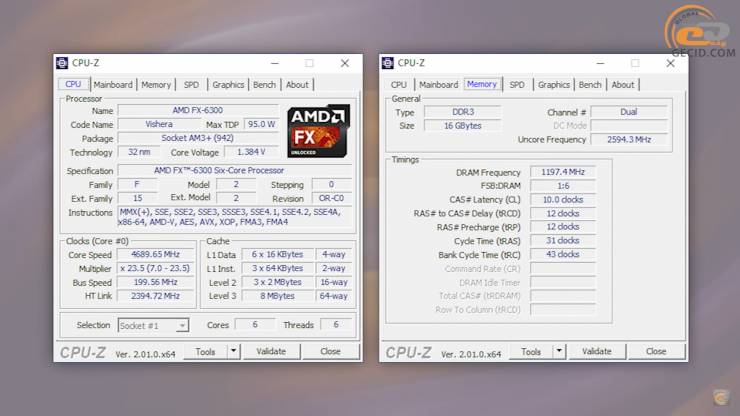Click the AMD FX-6300 name field
Viewport: 740px width, 416px height.
pyautogui.click(x=198, y=110)
